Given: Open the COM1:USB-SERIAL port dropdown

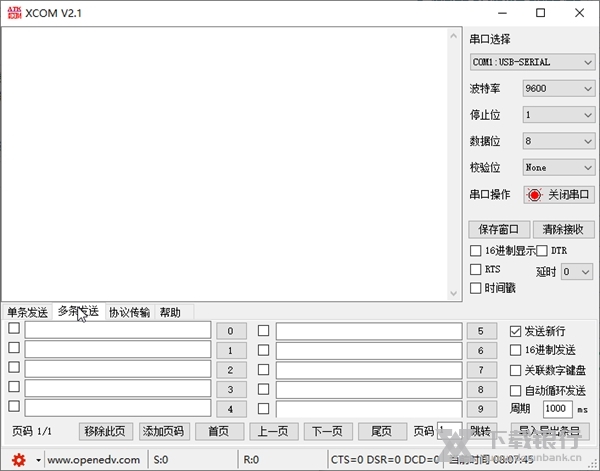Looking at the screenshot, I should coord(532,62).
